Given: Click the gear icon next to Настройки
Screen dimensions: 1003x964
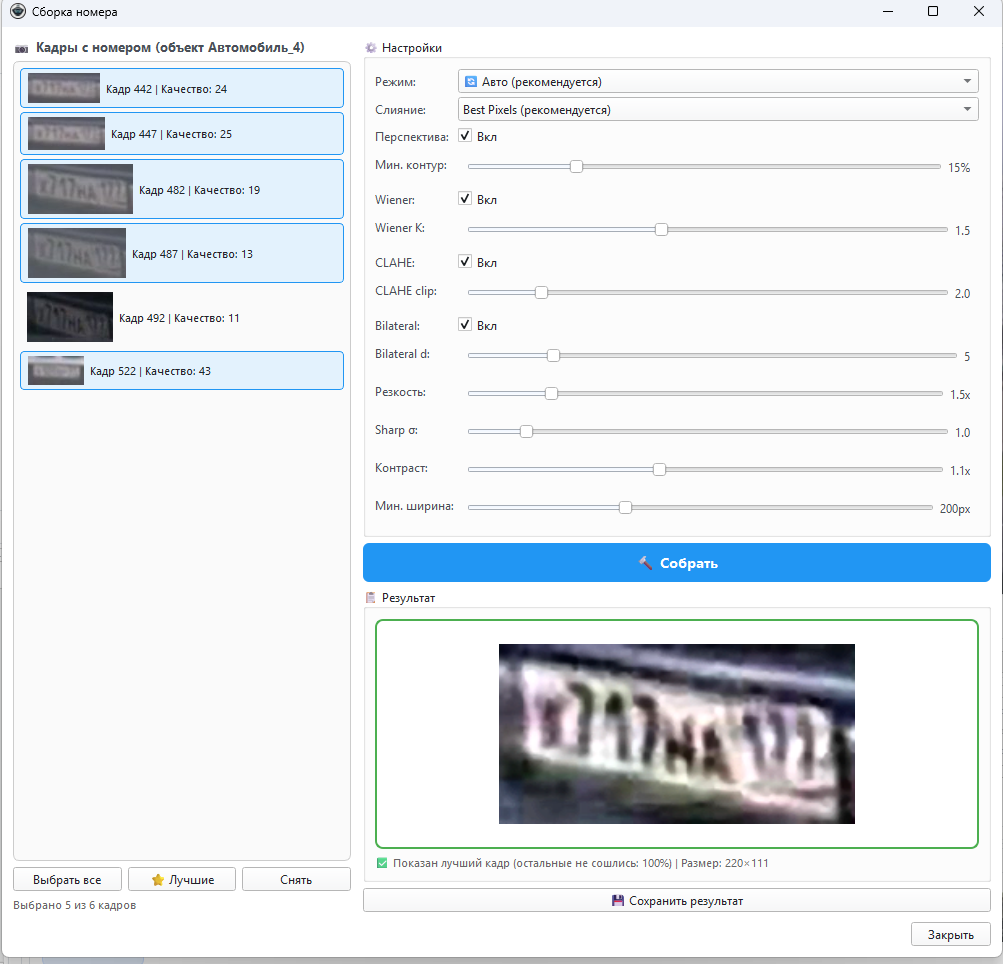Looking at the screenshot, I should click(x=371, y=48).
